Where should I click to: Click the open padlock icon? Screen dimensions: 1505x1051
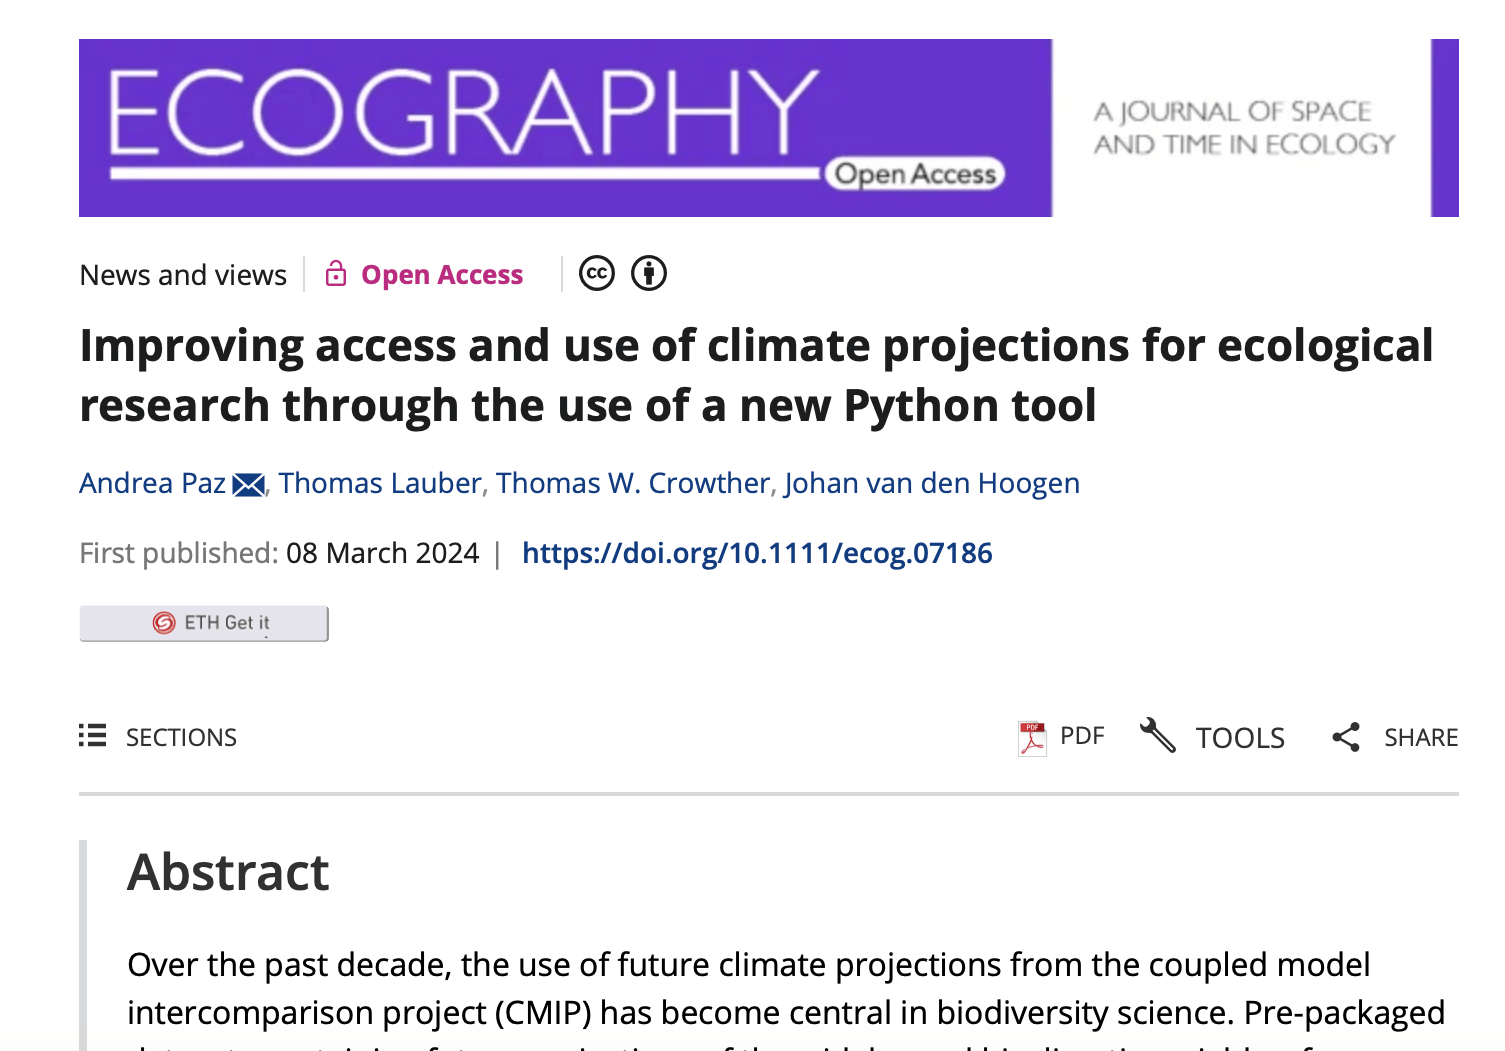[336, 273]
